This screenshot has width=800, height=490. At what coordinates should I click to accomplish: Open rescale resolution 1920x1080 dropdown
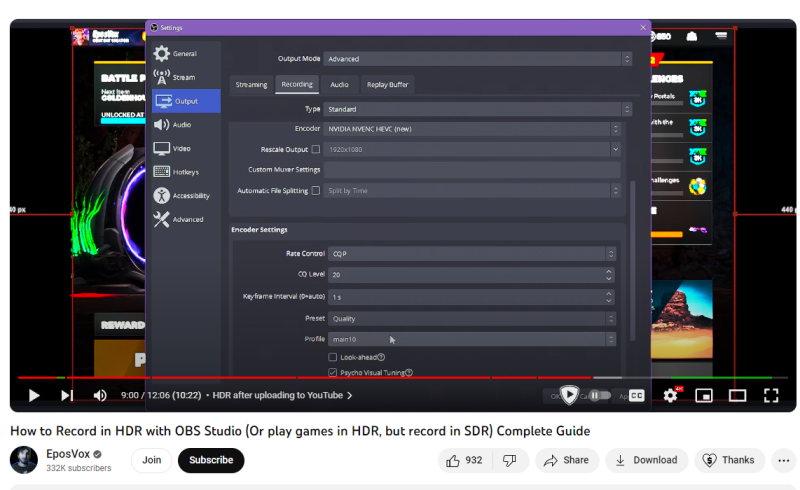tap(472, 150)
